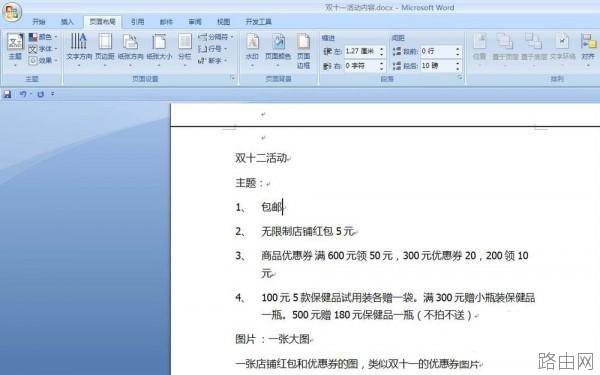Image resolution: width=600 pixels, height=375 pixels.
Task: Open the quick access toolbar customize arrow
Action: tap(53, 94)
